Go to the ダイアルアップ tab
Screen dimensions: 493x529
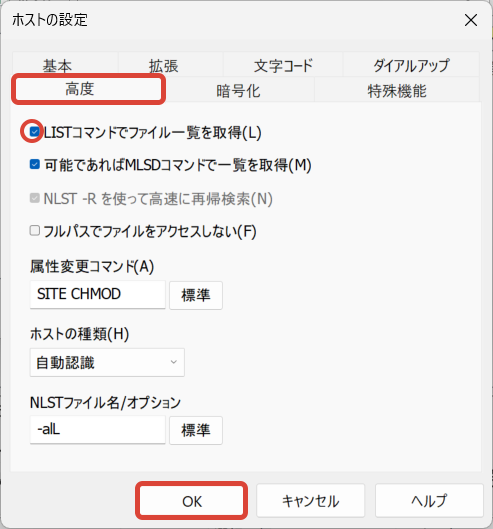pos(411,64)
